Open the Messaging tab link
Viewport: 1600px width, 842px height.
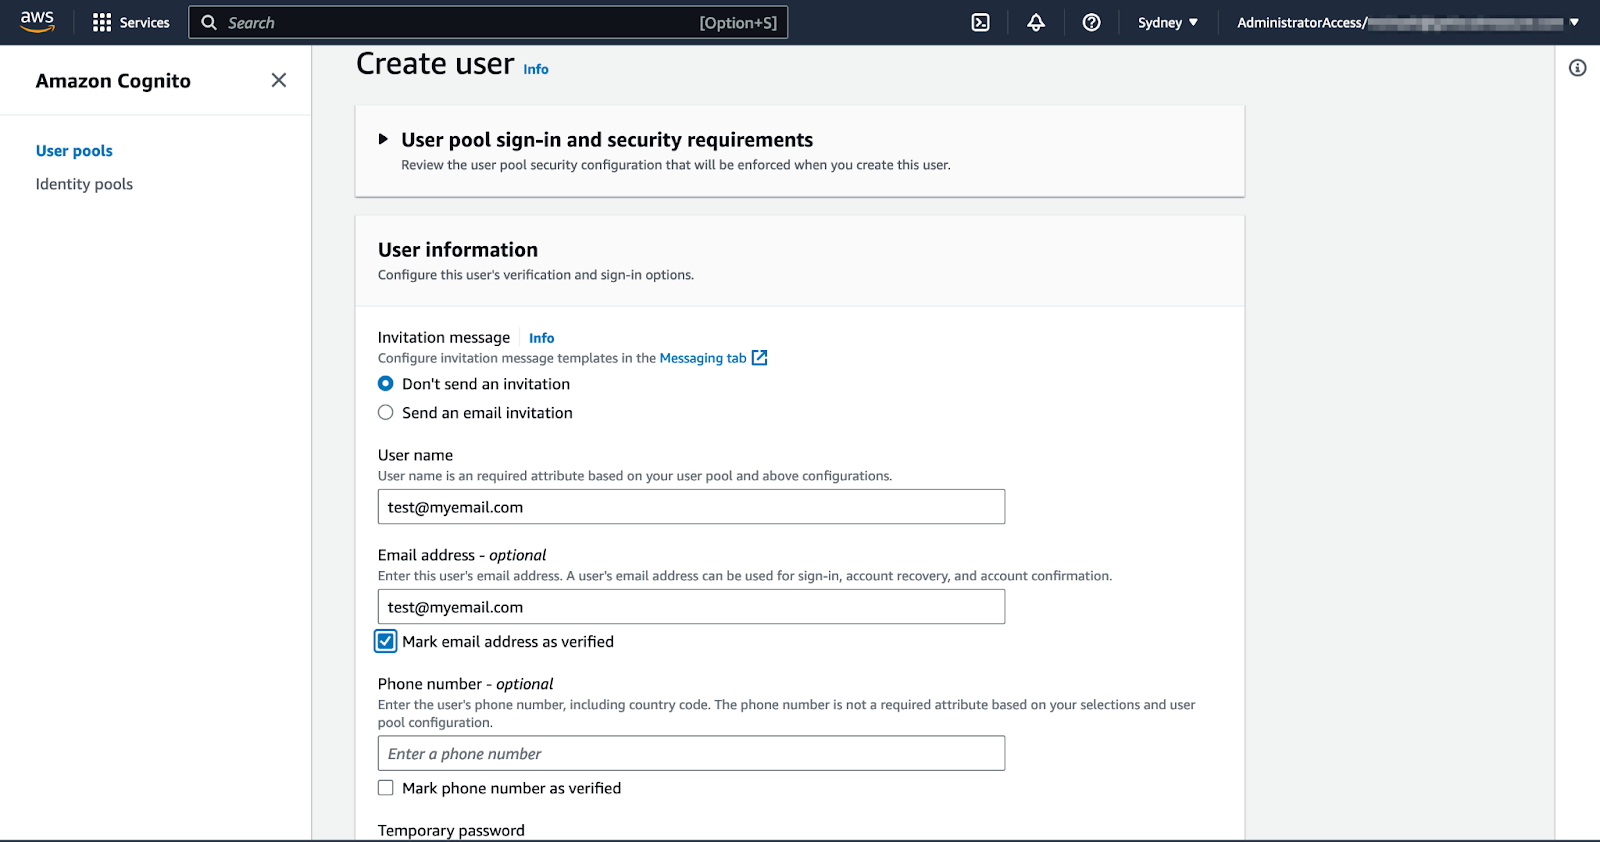[703, 358]
